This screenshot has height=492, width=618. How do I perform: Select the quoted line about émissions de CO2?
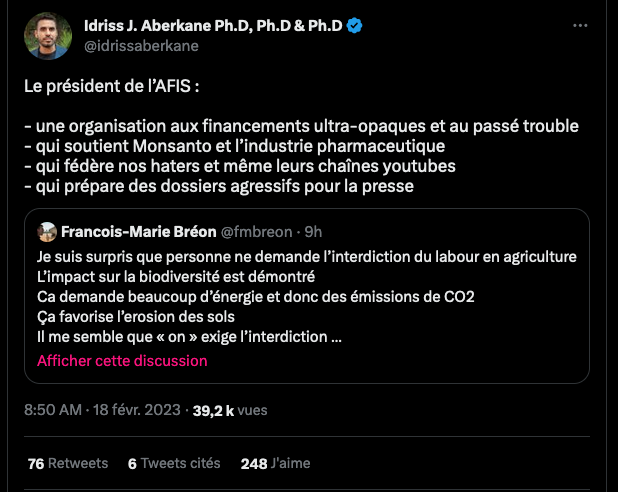tap(255, 297)
